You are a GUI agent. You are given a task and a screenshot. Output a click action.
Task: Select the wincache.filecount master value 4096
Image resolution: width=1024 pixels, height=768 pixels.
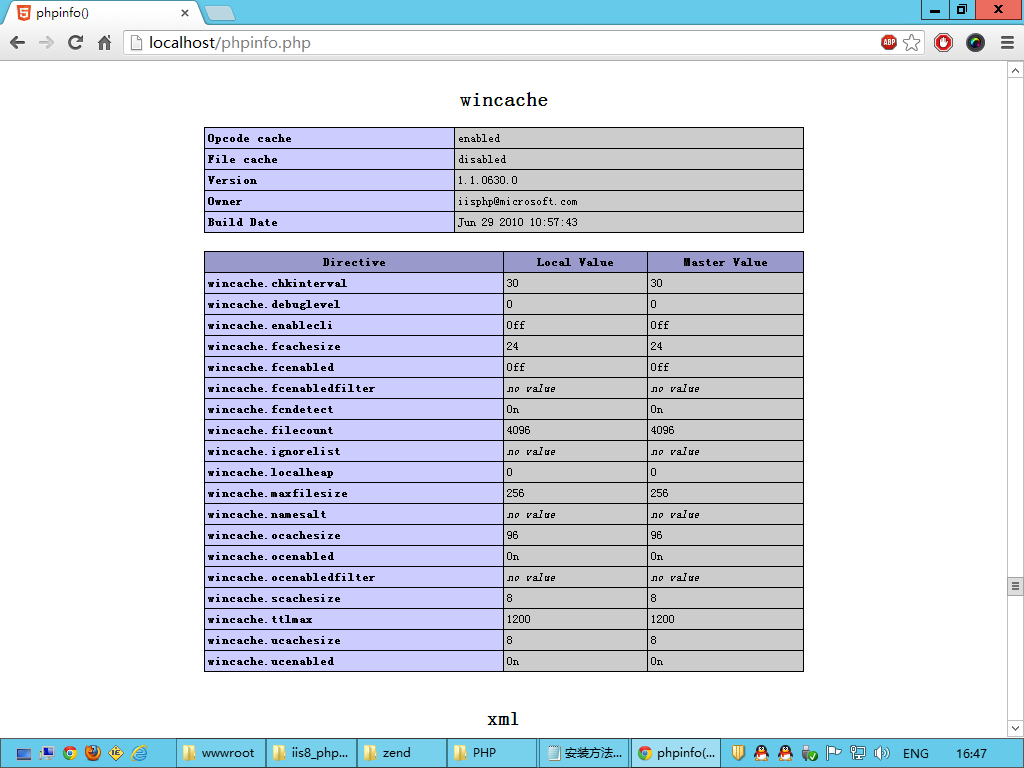(662, 430)
